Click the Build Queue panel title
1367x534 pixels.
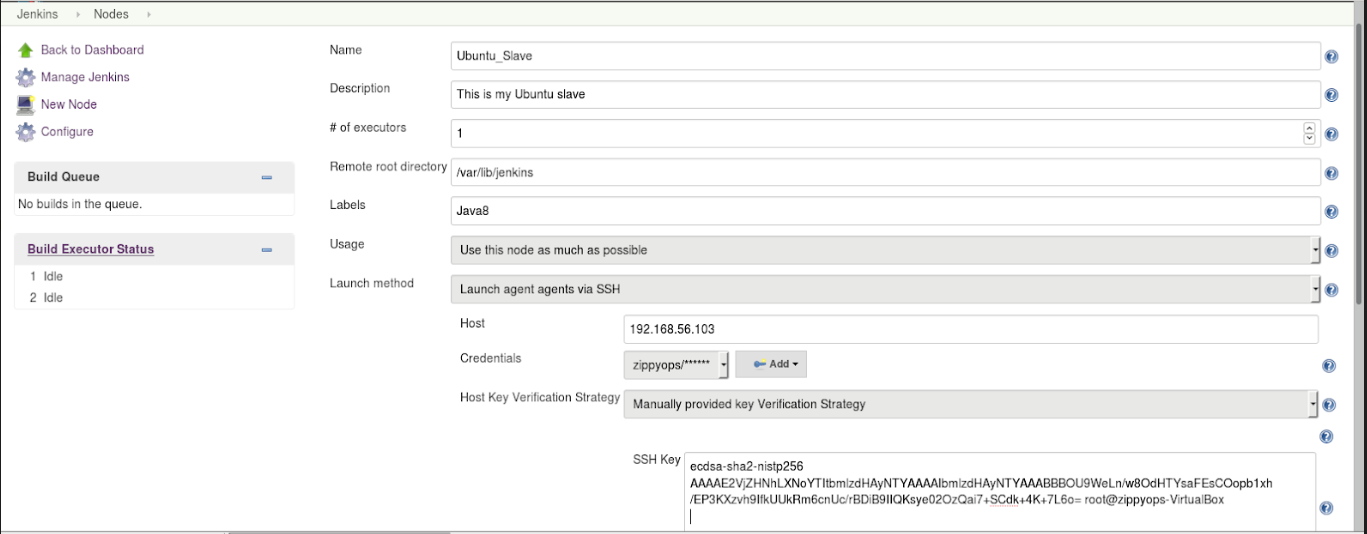click(x=64, y=177)
